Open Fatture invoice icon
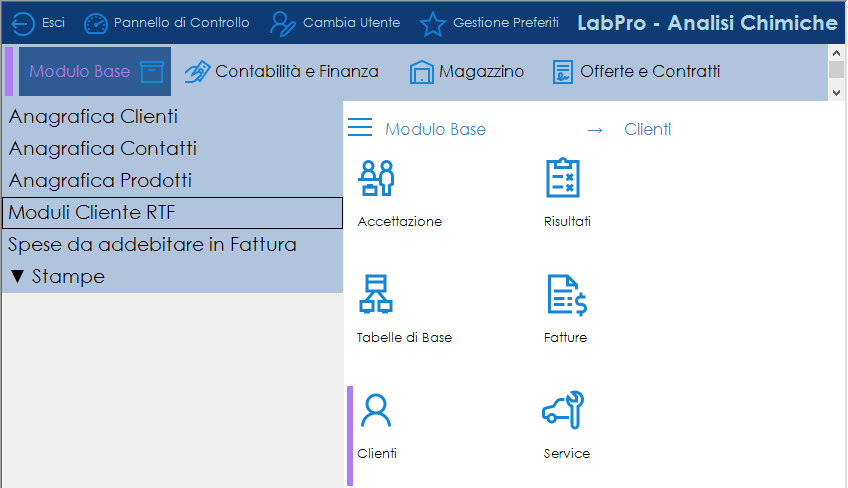 coord(567,295)
